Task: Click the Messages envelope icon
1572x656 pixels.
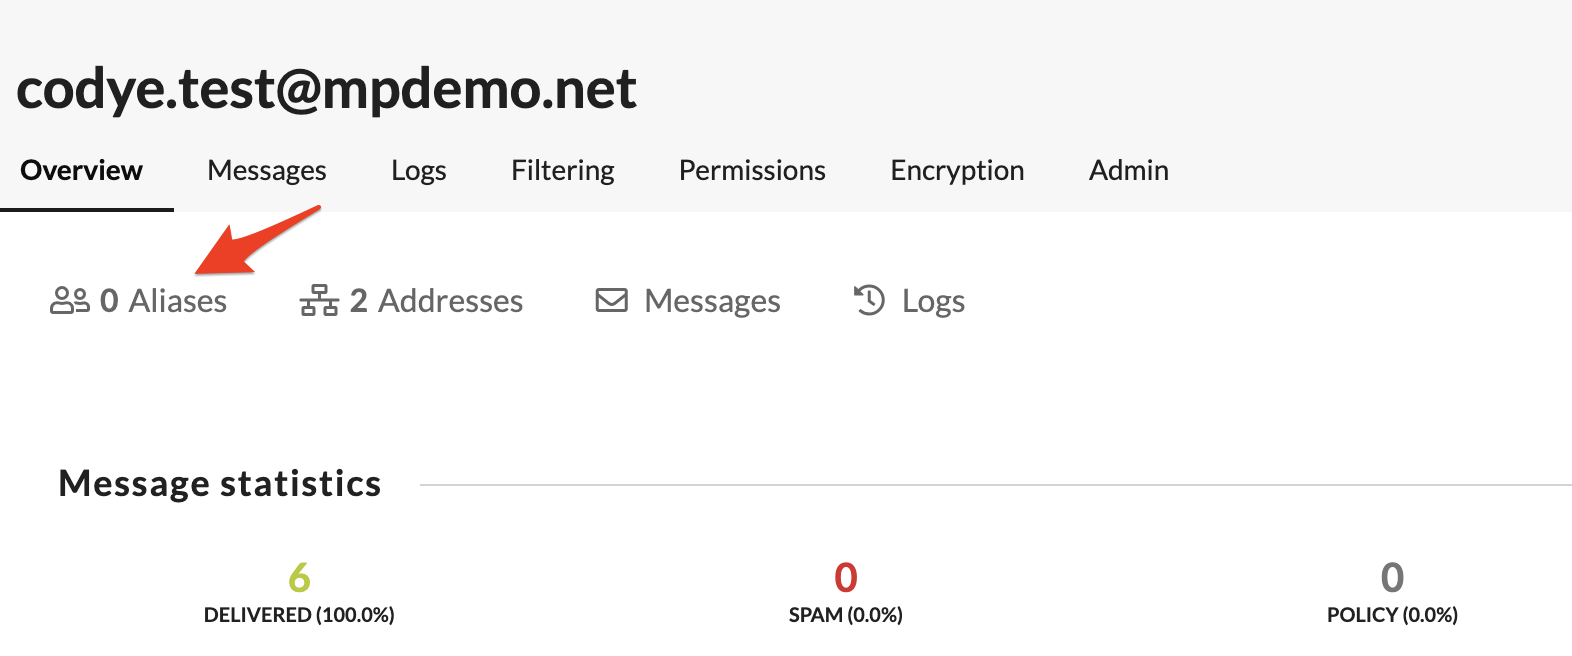Action: (x=612, y=301)
